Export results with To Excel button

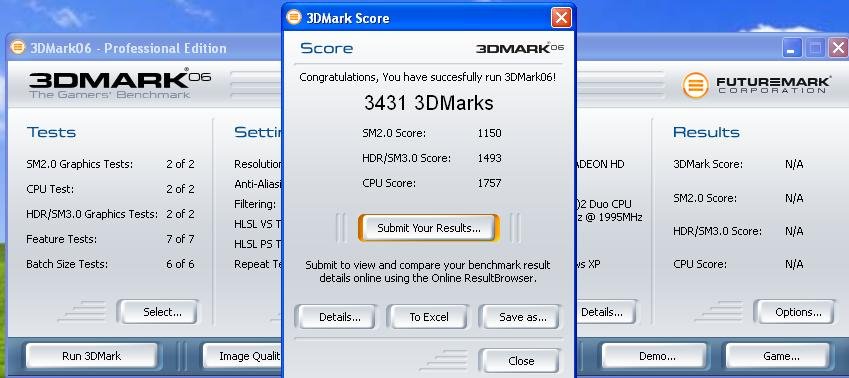tap(428, 317)
